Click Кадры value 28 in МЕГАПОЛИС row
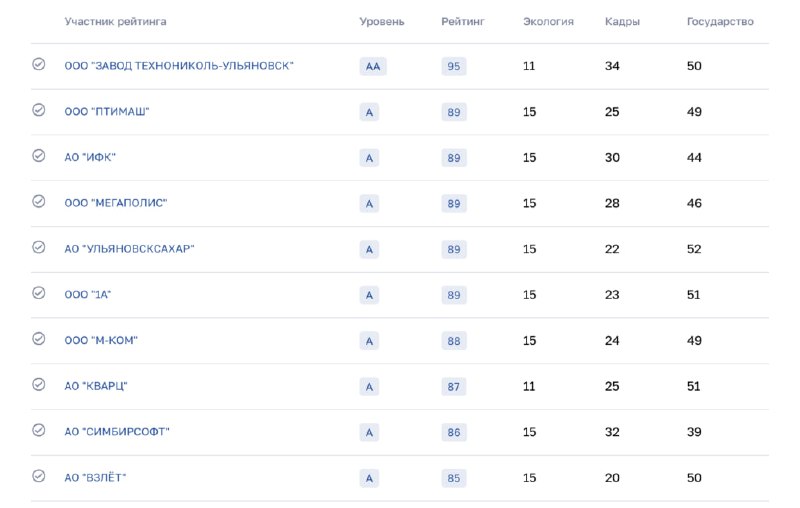 [x=612, y=203]
